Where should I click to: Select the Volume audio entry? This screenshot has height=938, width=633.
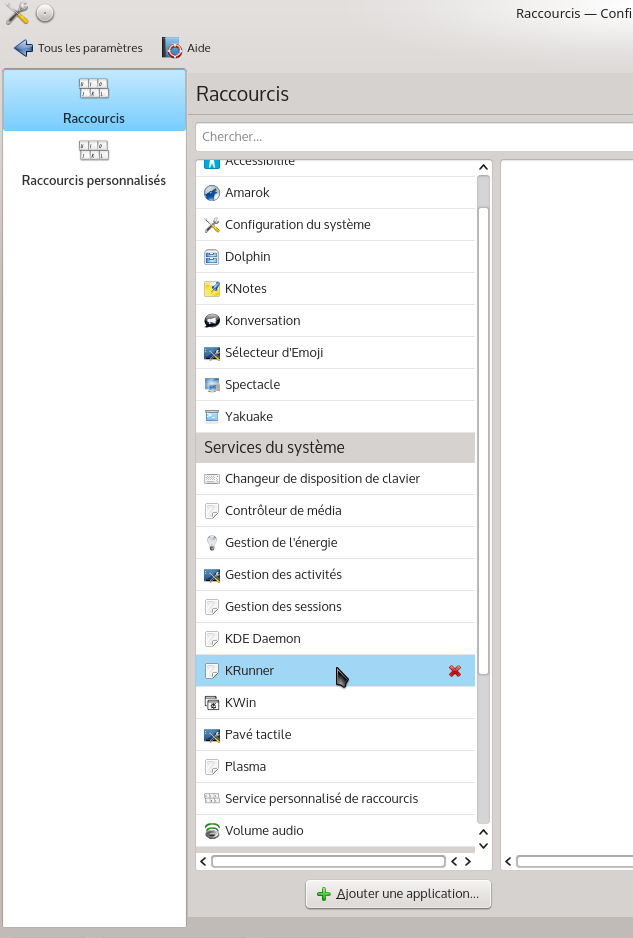pos(336,831)
